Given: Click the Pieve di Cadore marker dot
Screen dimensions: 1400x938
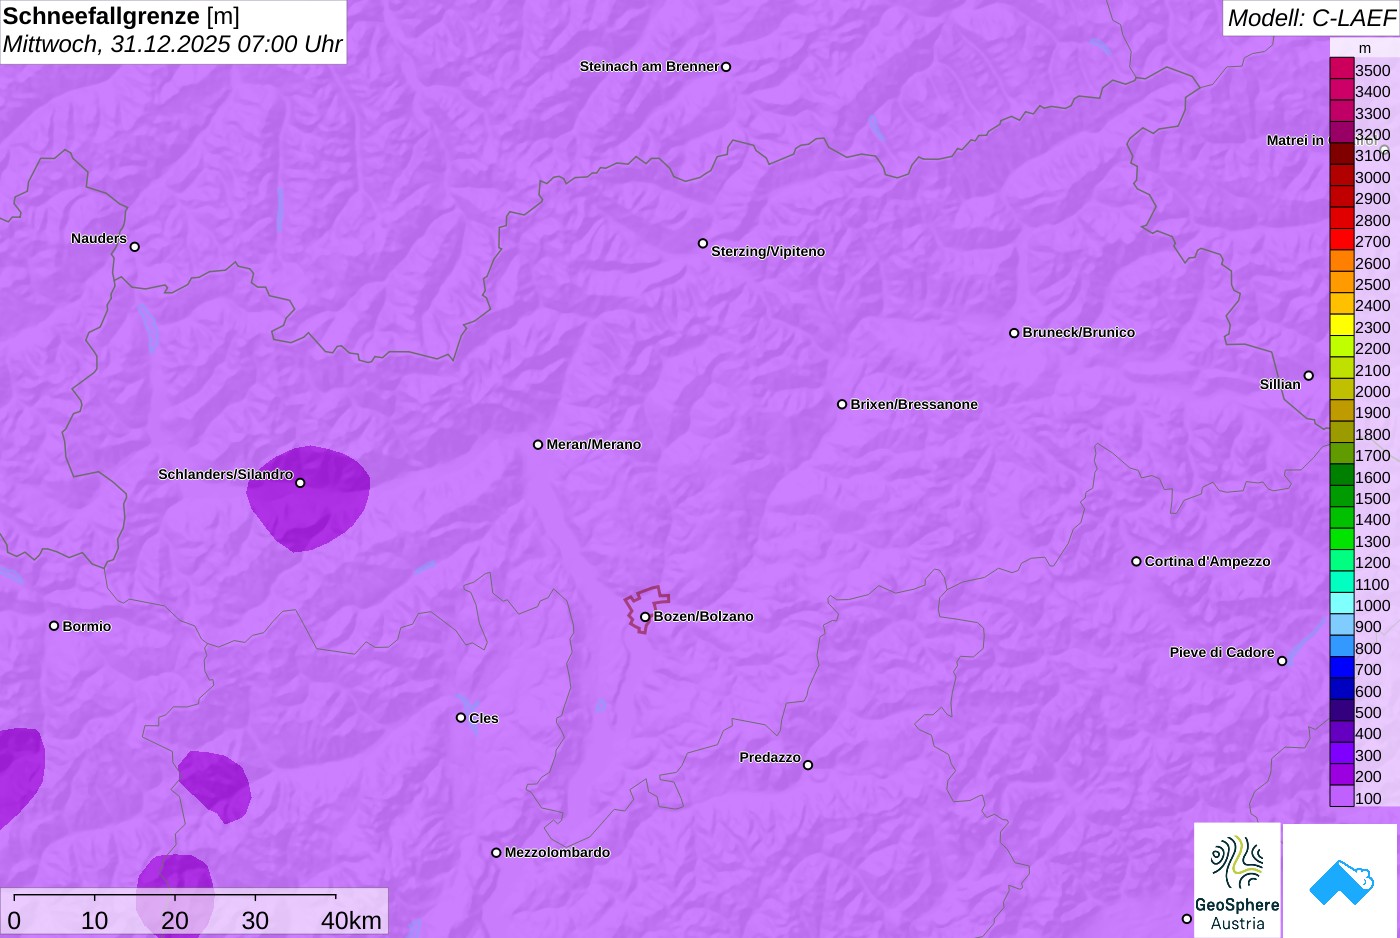Looking at the screenshot, I should [x=1282, y=661].
